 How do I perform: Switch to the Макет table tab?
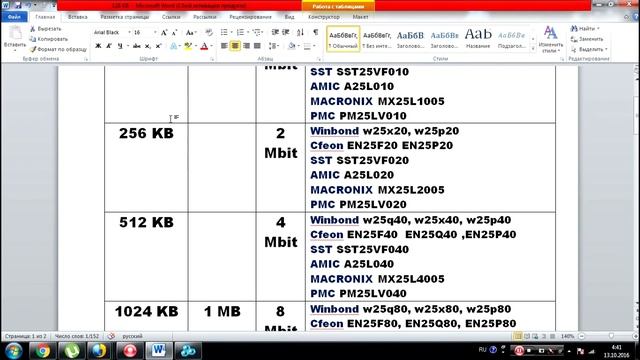[360, 17]
